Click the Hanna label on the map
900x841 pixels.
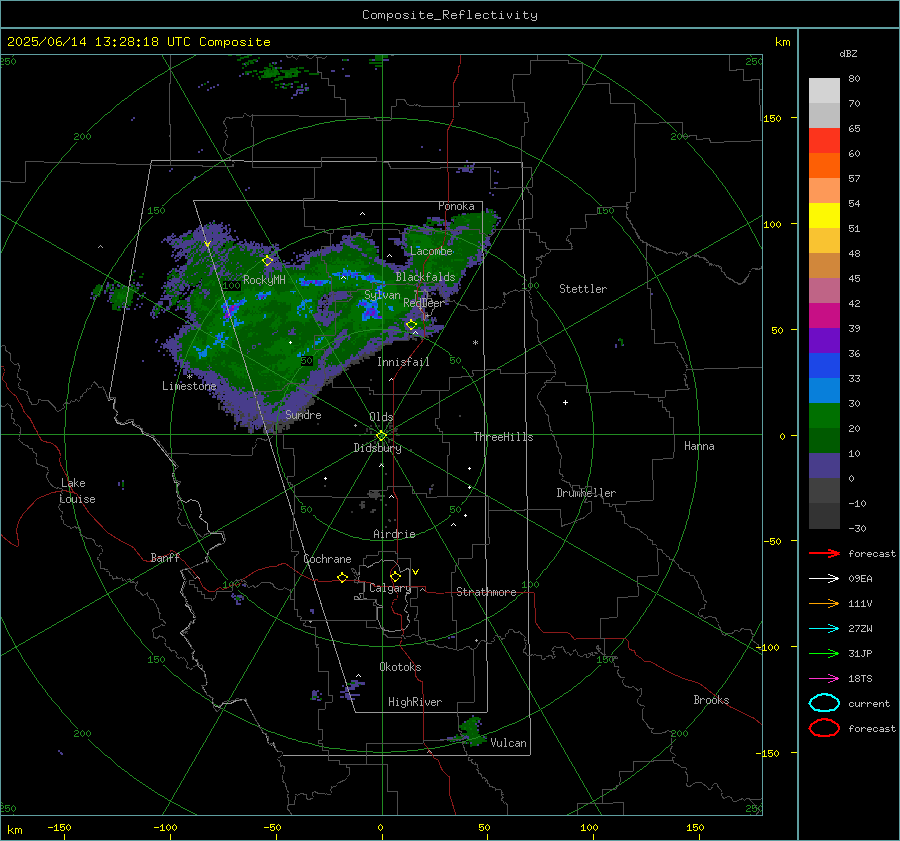[x=699, y=446]
